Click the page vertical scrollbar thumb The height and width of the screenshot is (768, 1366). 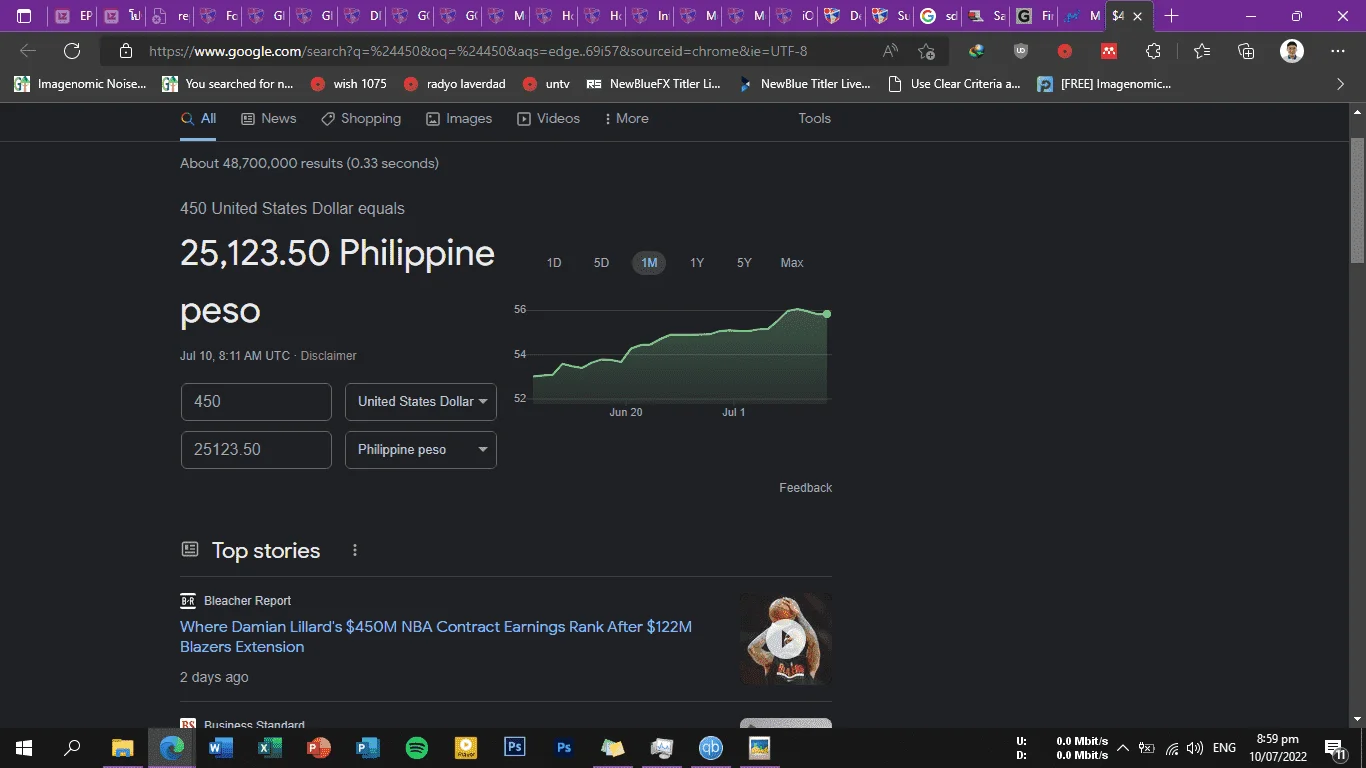click(x=1357, y=200)
